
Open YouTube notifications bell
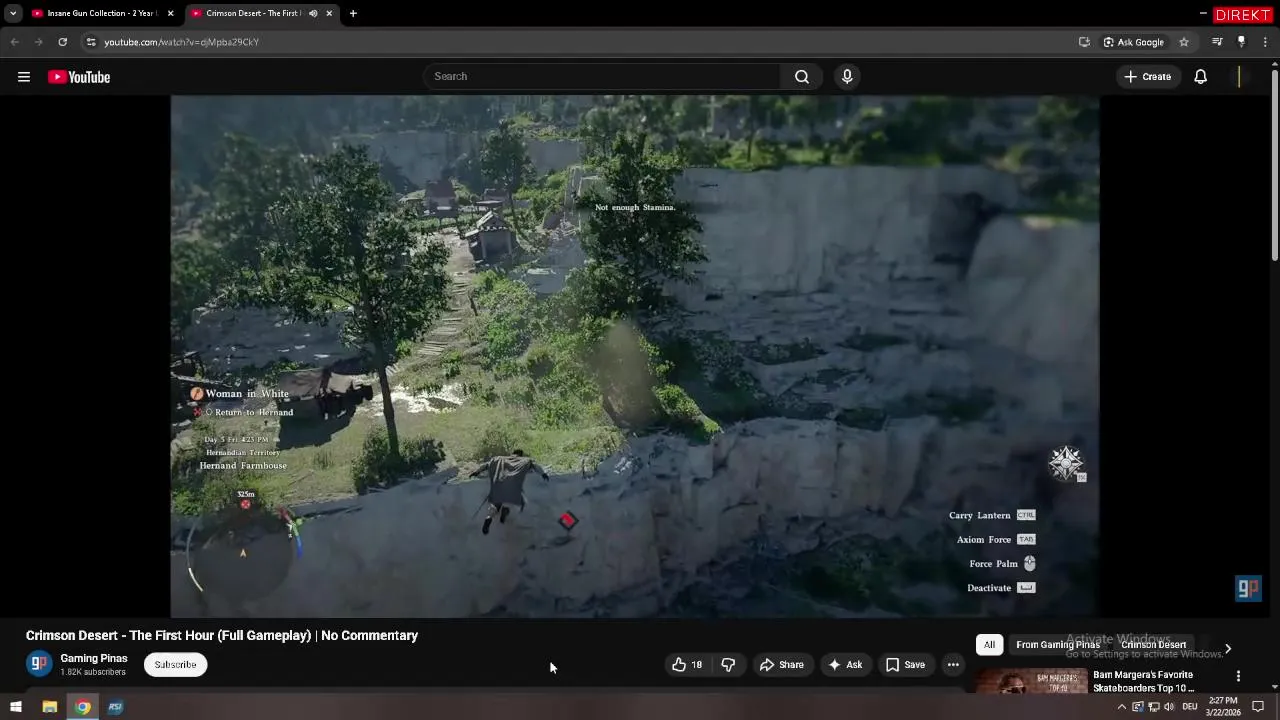click(1201, 77)
